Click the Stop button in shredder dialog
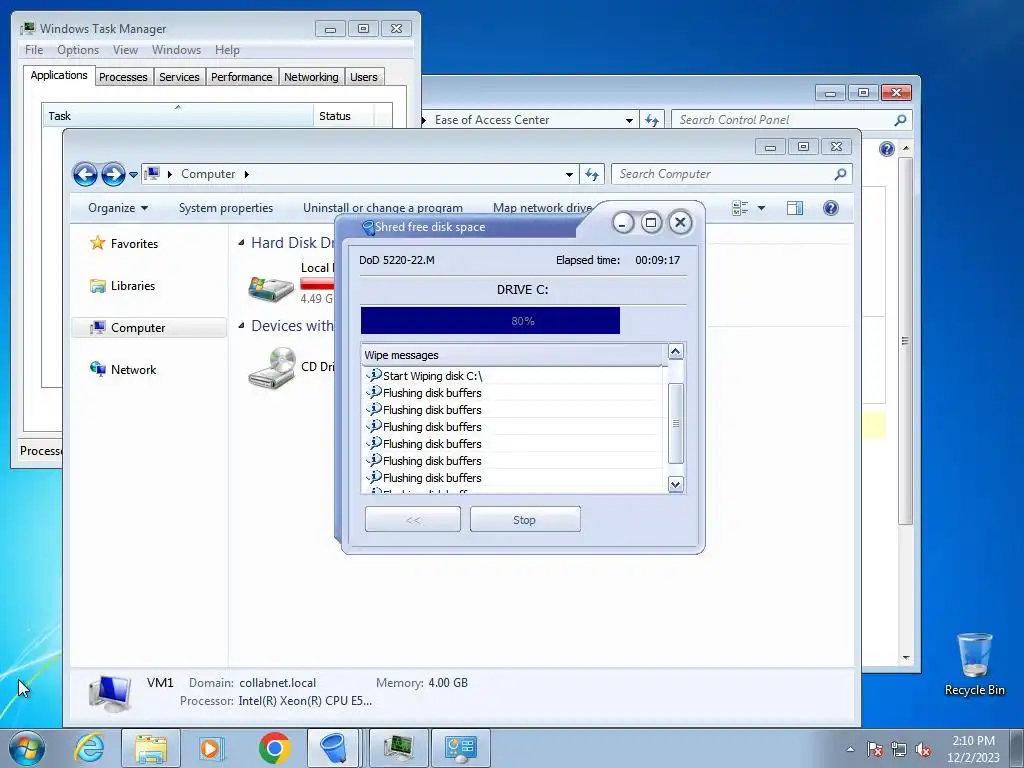Viewport: 1024px width, 768px height. click(x=525, y=520)
